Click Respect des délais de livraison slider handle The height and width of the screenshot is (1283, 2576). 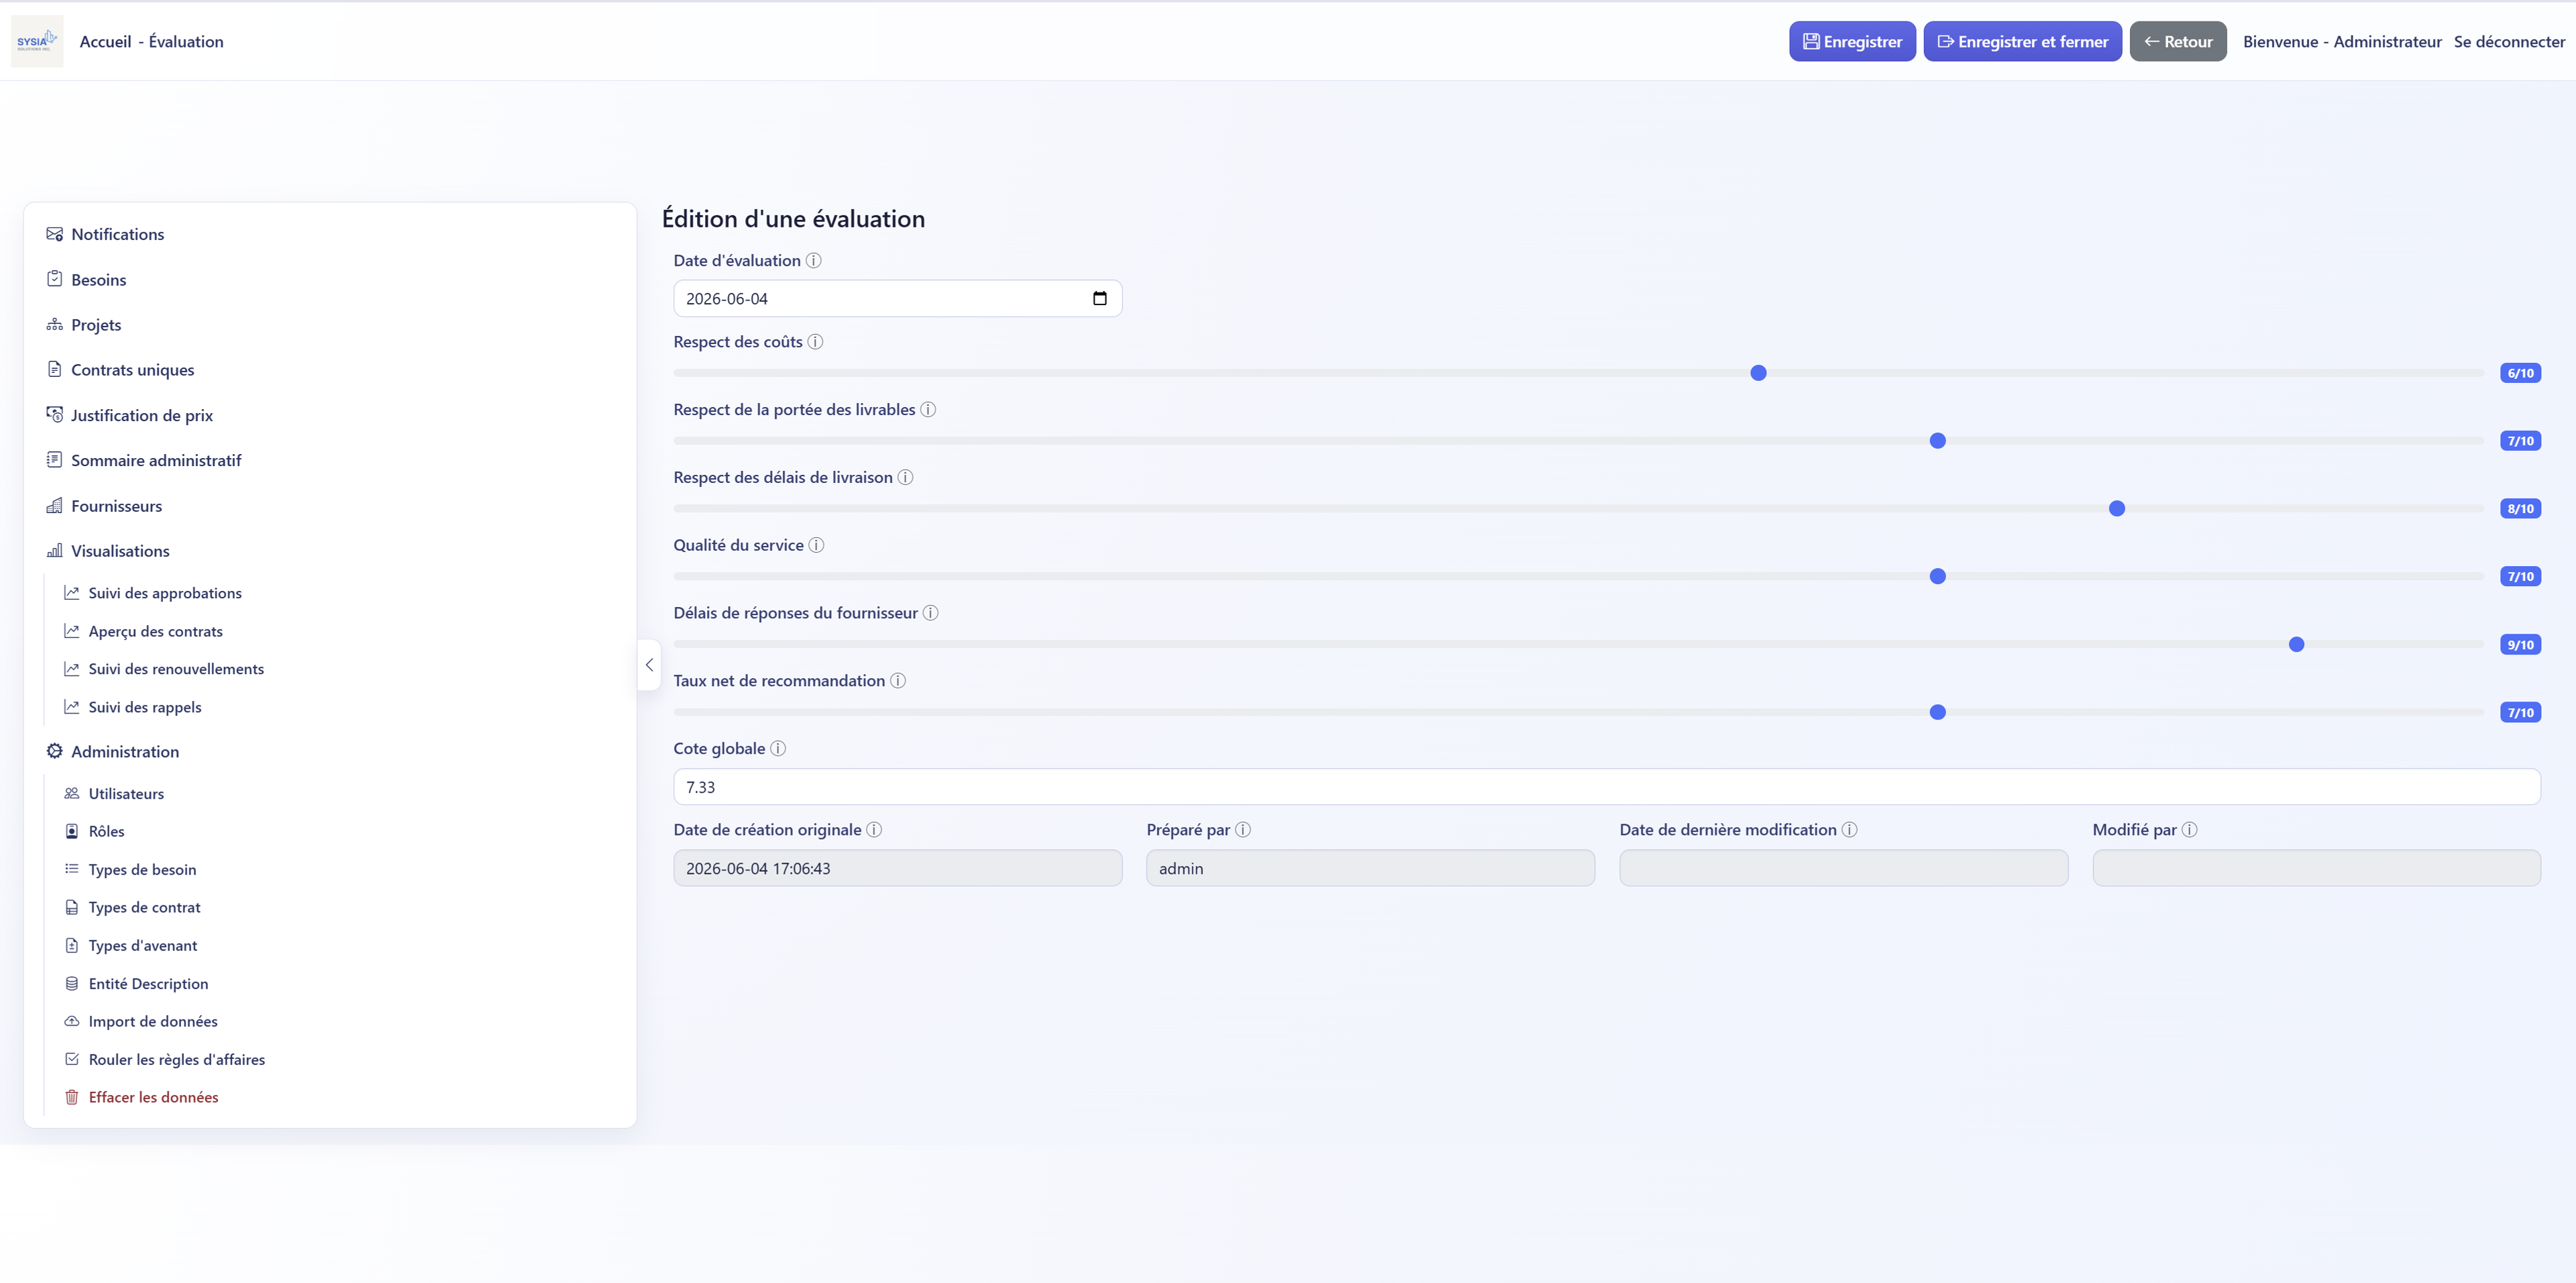[x=2117, y=509]
